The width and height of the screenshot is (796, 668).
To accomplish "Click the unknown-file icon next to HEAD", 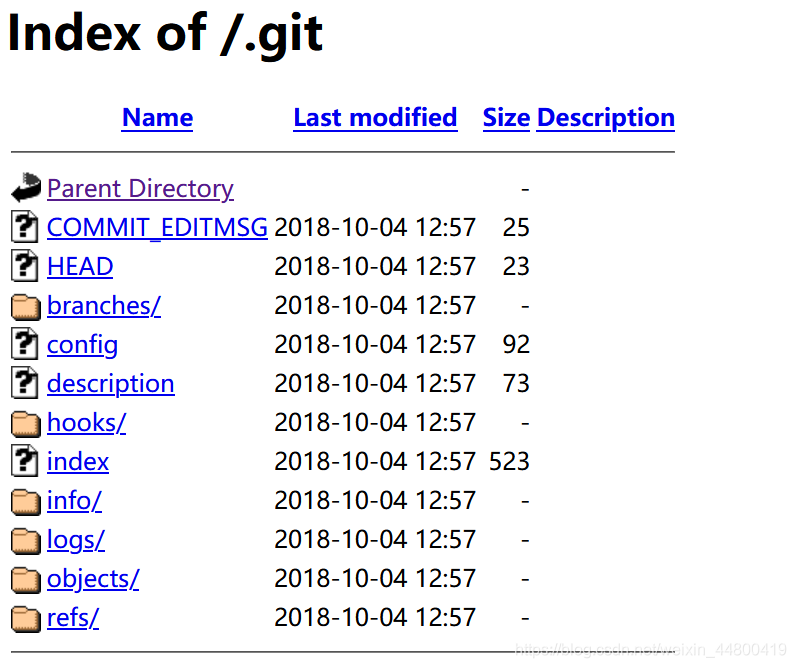I will (x=25, y=266).
